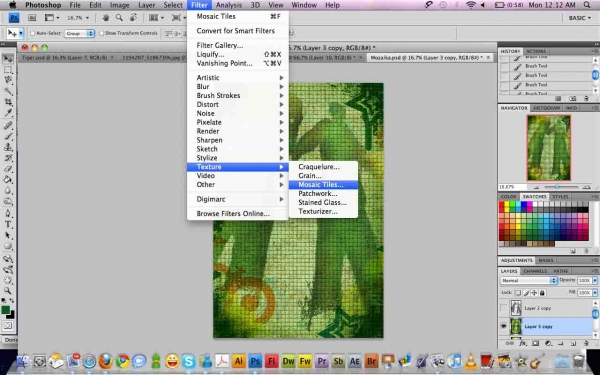Enable Show Transform Controls checkbox
The width and height of the screenshot is (600, 375).
pos(101,33)
